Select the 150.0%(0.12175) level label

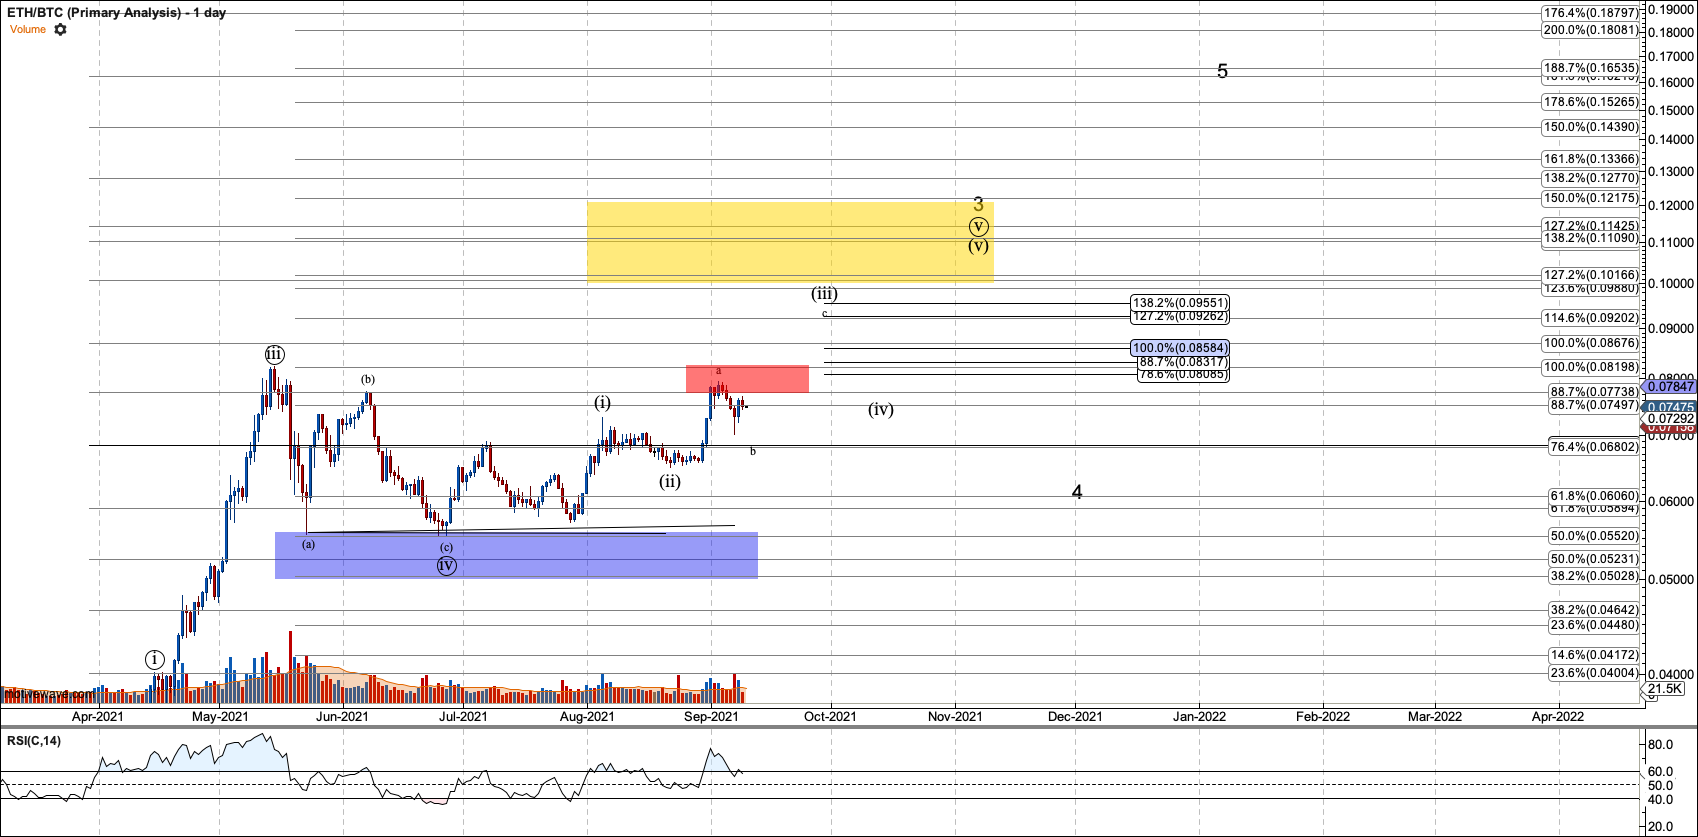tap(1591, 198)
